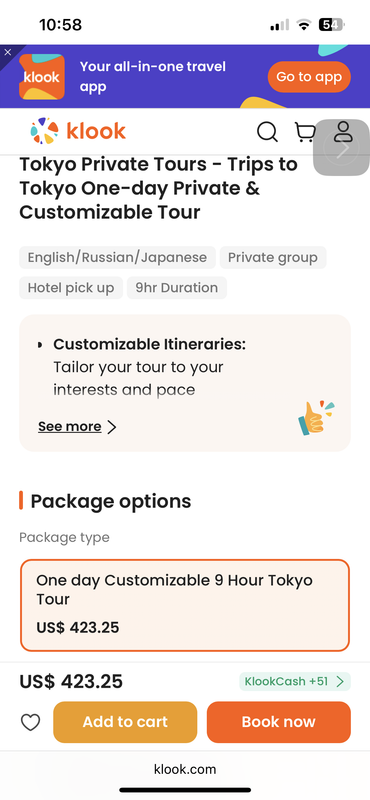Tap the English/Russian/Japanese tag
The height and width of the screenshot is (800, 370).
[117, 258]
